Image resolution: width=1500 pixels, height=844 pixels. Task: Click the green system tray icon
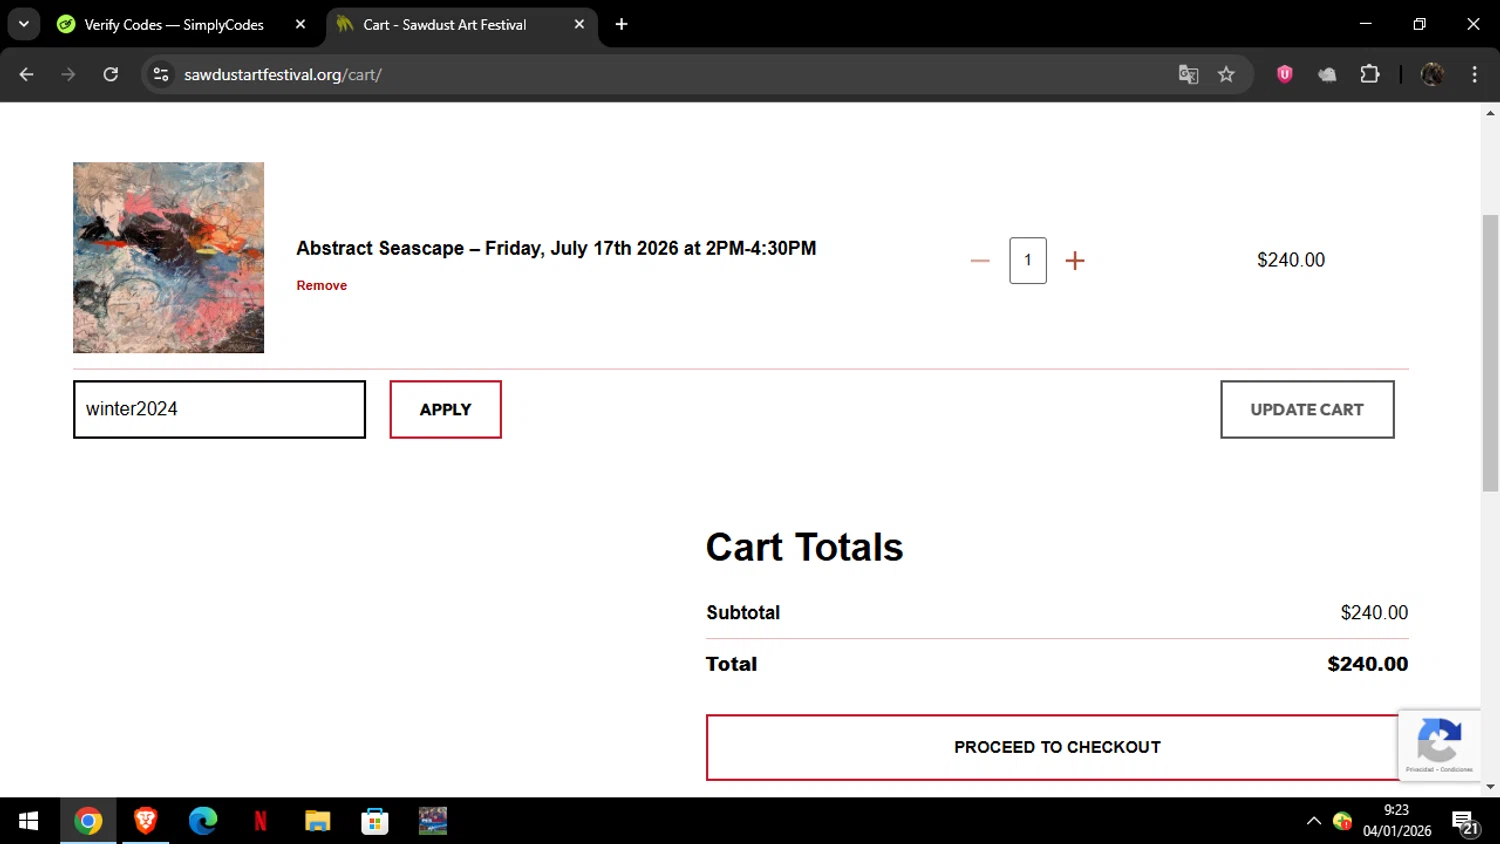(1343, 821)
